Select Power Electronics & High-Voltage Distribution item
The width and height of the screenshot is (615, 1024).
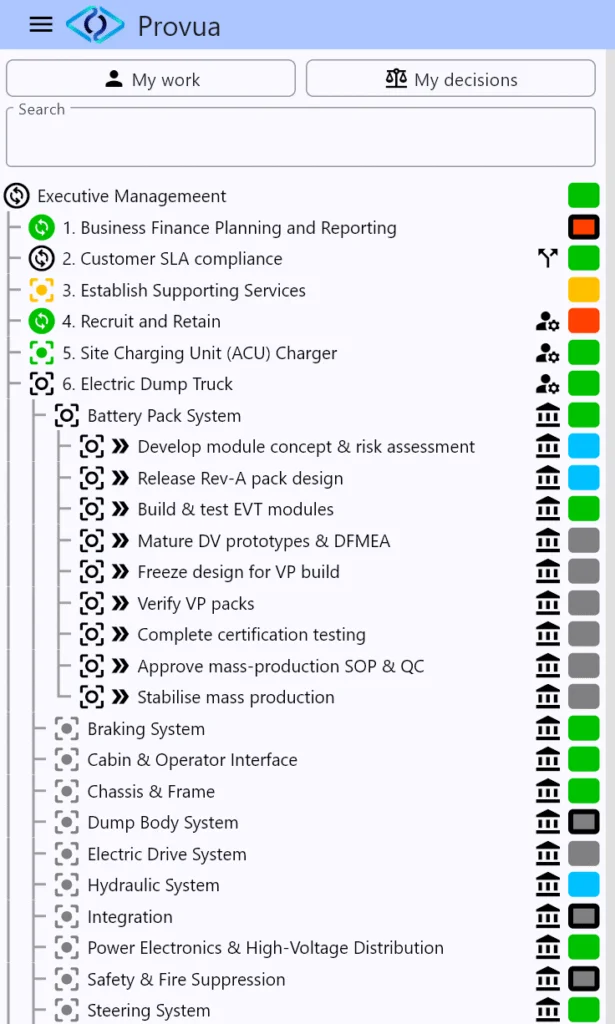(265, 948)
